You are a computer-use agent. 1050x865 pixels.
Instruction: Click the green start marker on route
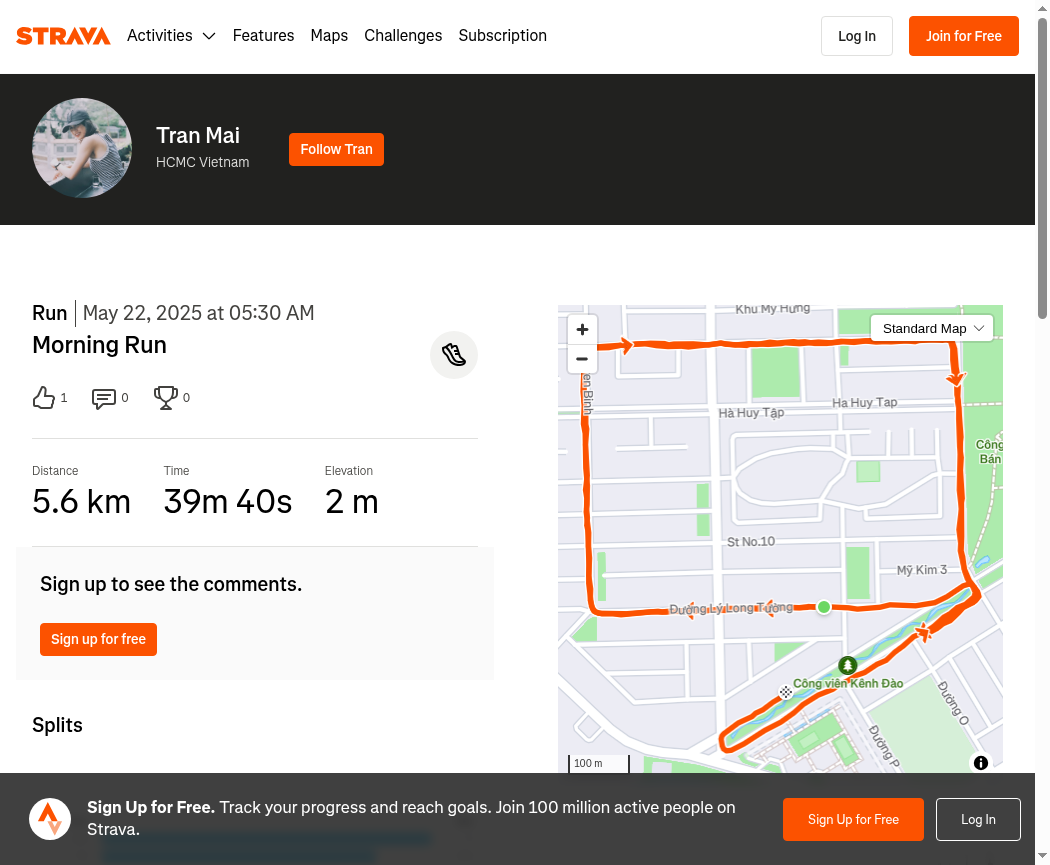pos(824,607)
